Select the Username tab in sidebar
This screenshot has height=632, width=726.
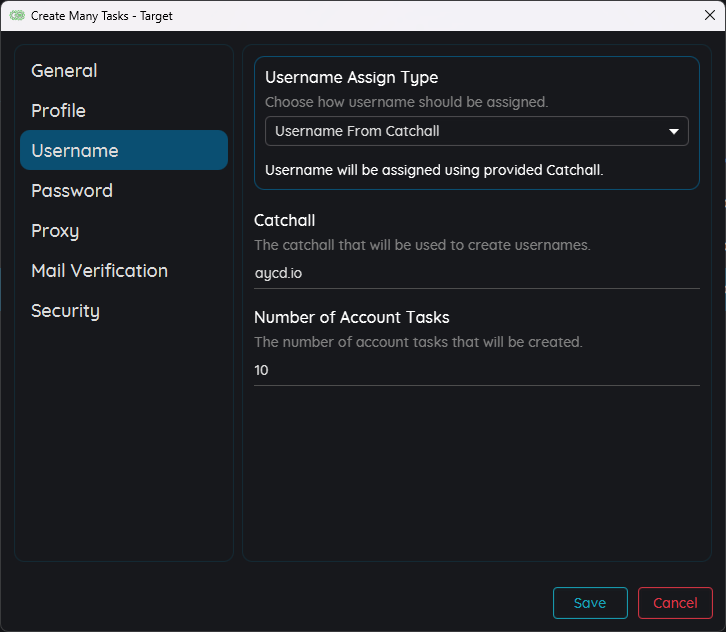tap(124, 151)
